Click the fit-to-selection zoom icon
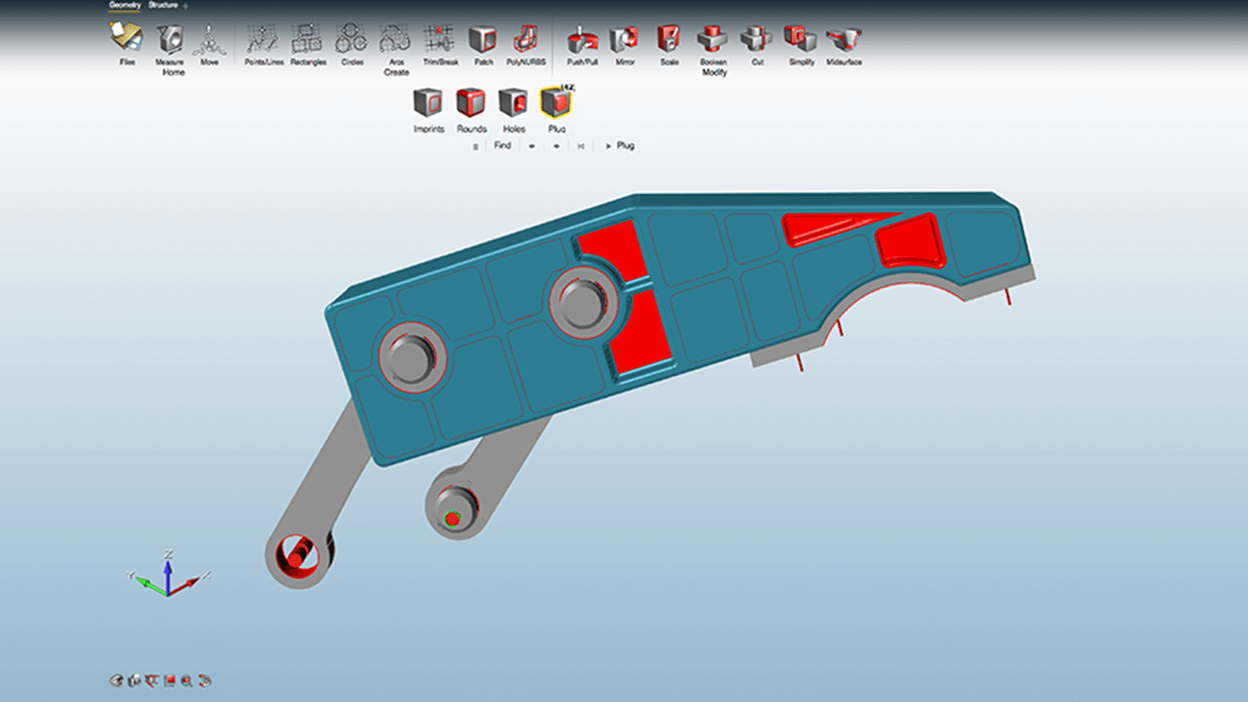 click(x=187, y=681)
